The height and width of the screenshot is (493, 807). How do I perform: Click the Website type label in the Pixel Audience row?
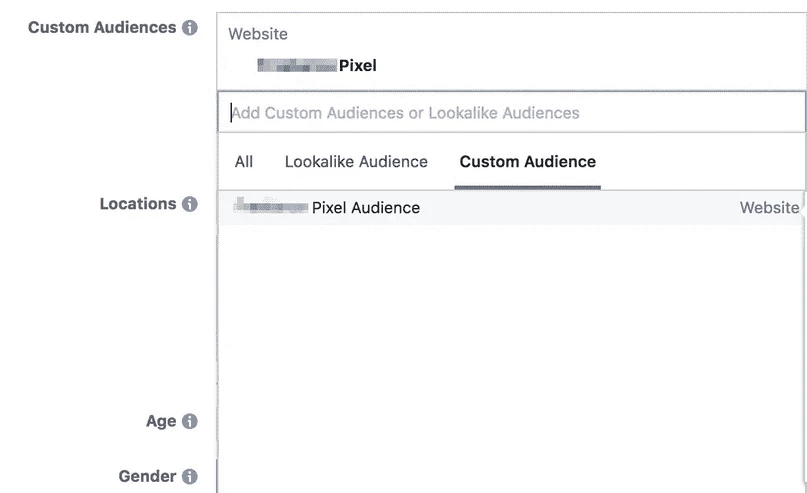click(x=769, y=207)
